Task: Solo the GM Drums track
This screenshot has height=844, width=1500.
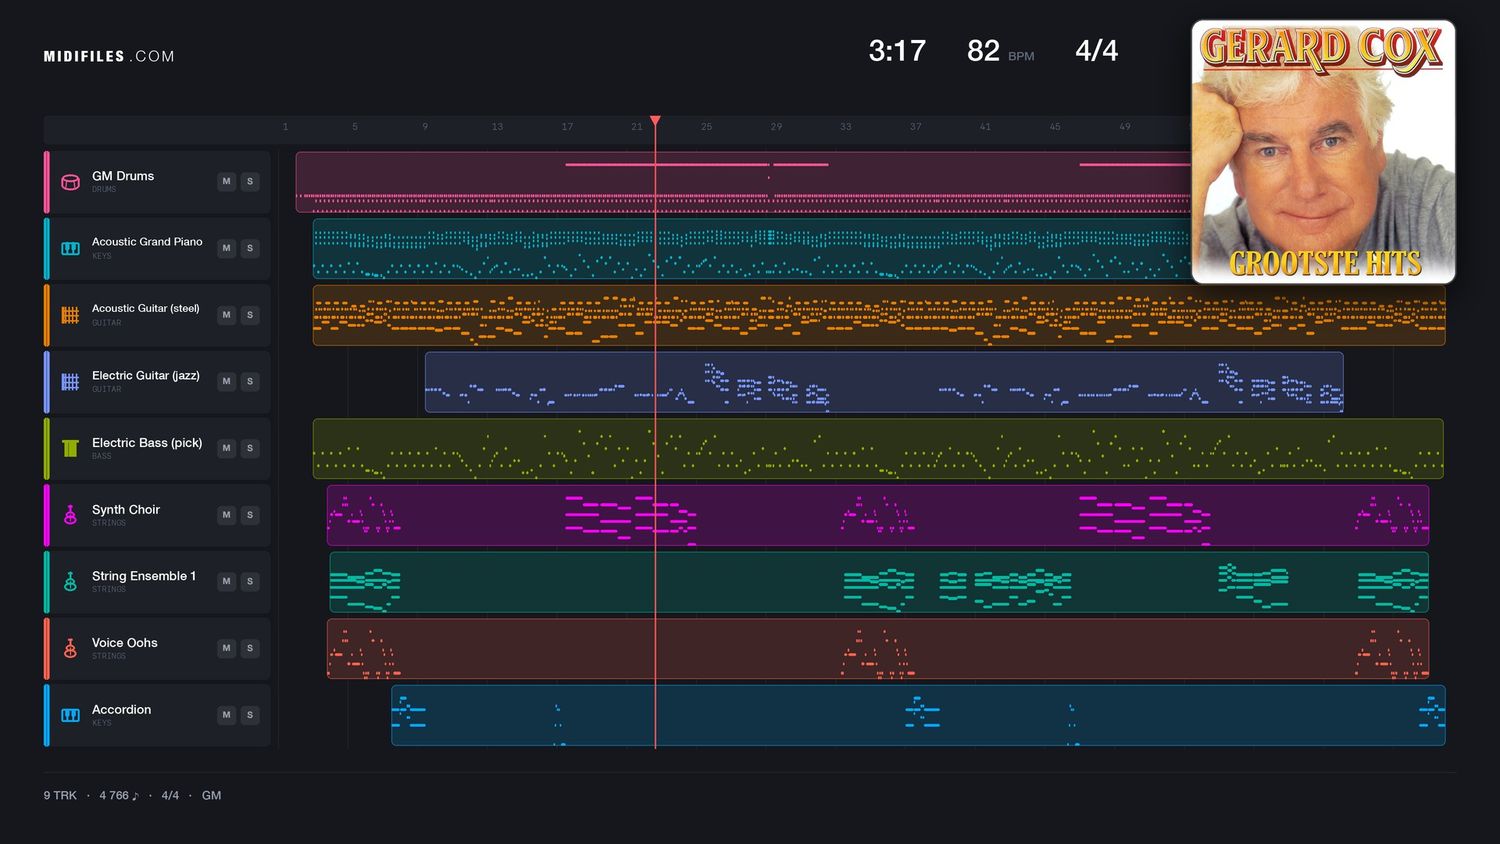Action: (x=250, y=181)
